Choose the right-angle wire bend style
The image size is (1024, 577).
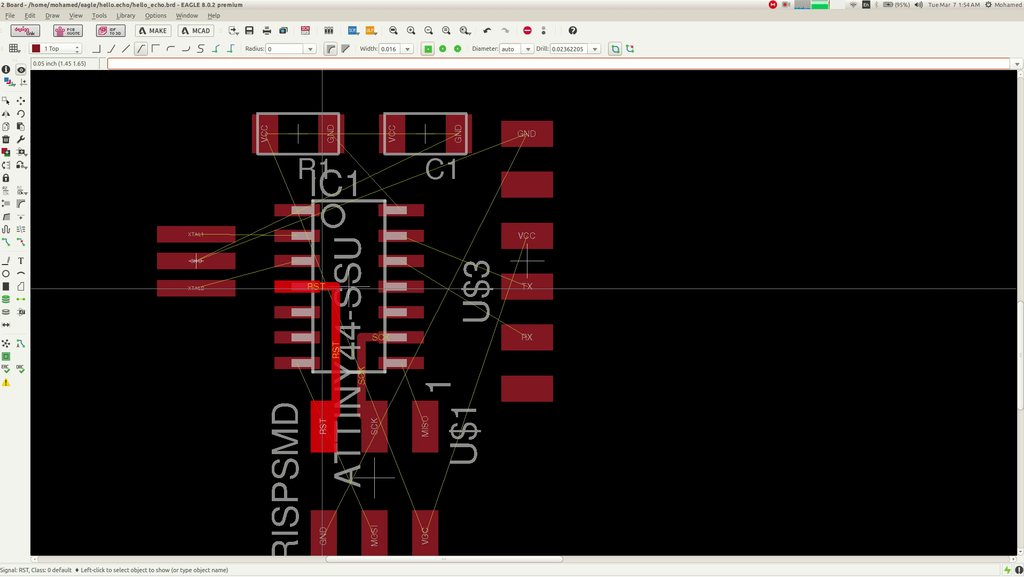point(96,48)
